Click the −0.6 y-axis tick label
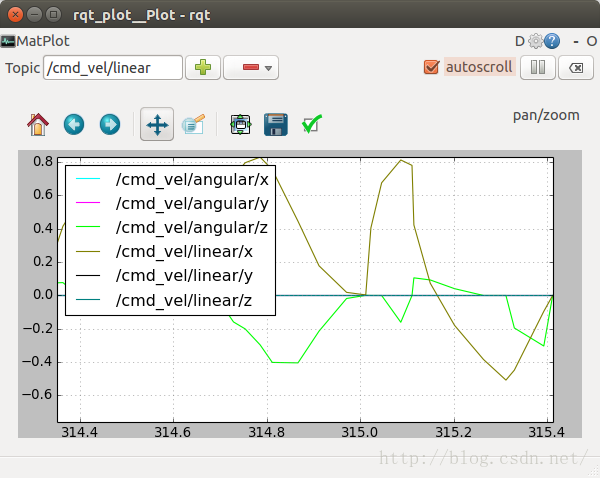Viewport: 600px width, 478px height. tap(38, 395)
